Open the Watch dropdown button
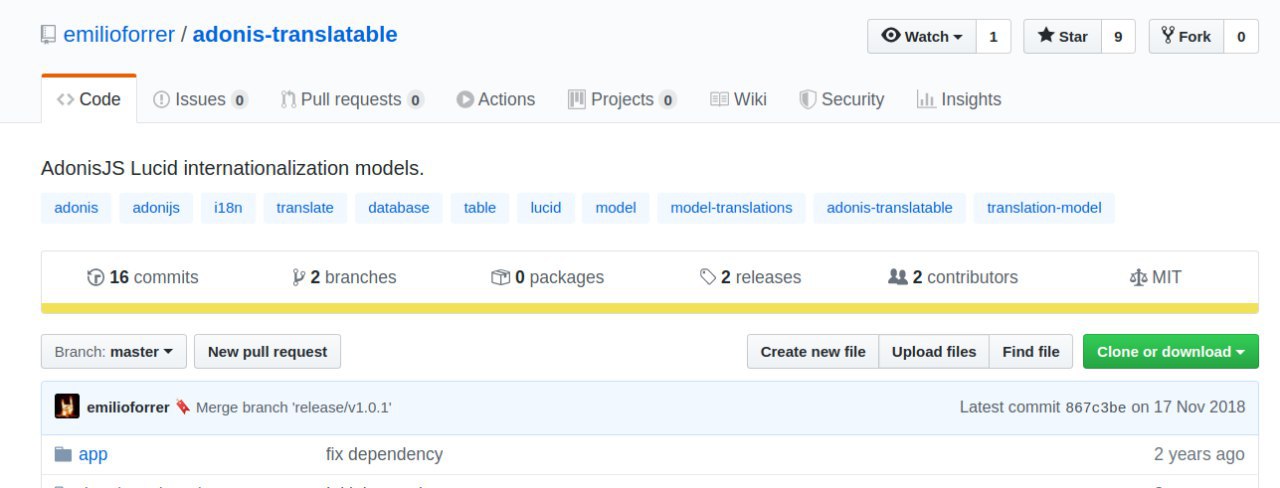Screen dimensions: 1280x488 pyautogui.click(x=921, y=36)
